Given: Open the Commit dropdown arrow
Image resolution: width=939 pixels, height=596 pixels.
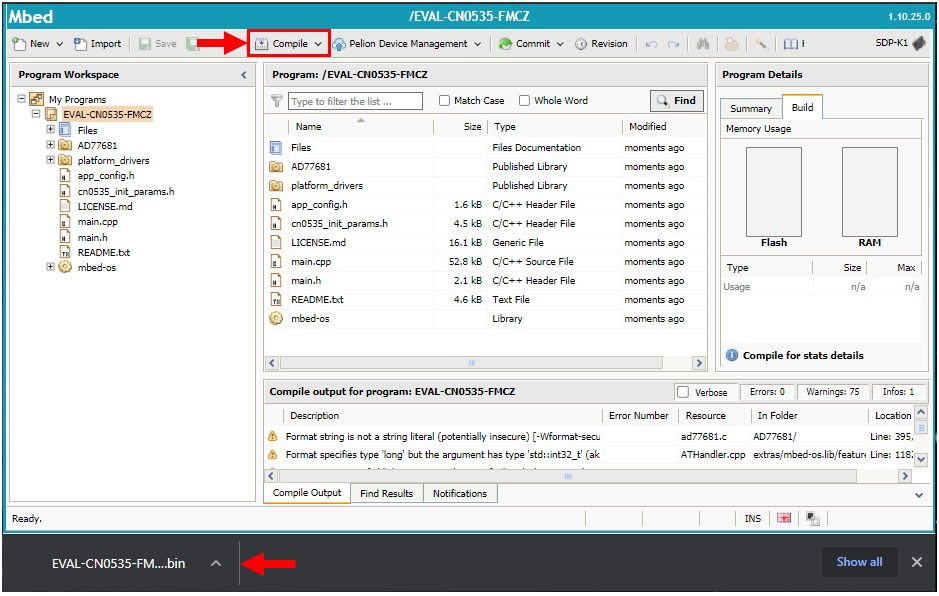Looking at the screenshot, I should click(x=560, y=44).
